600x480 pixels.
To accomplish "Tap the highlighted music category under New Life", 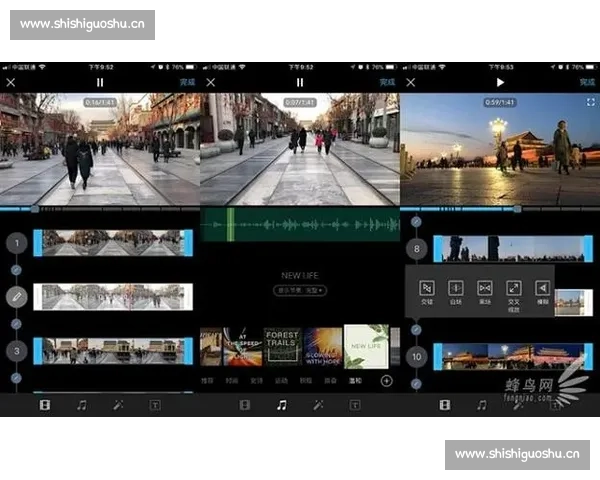I will 355,381.
